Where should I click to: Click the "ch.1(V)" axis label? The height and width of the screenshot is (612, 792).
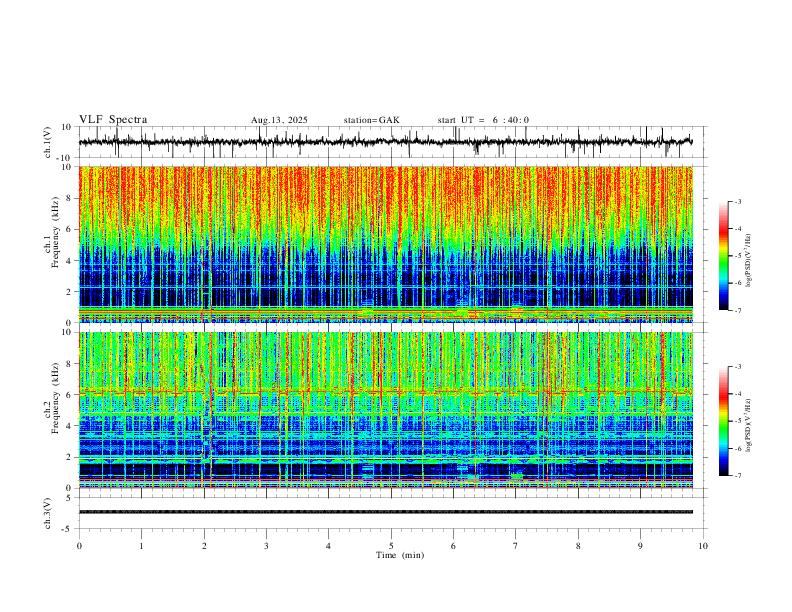[x=48, y=142]
